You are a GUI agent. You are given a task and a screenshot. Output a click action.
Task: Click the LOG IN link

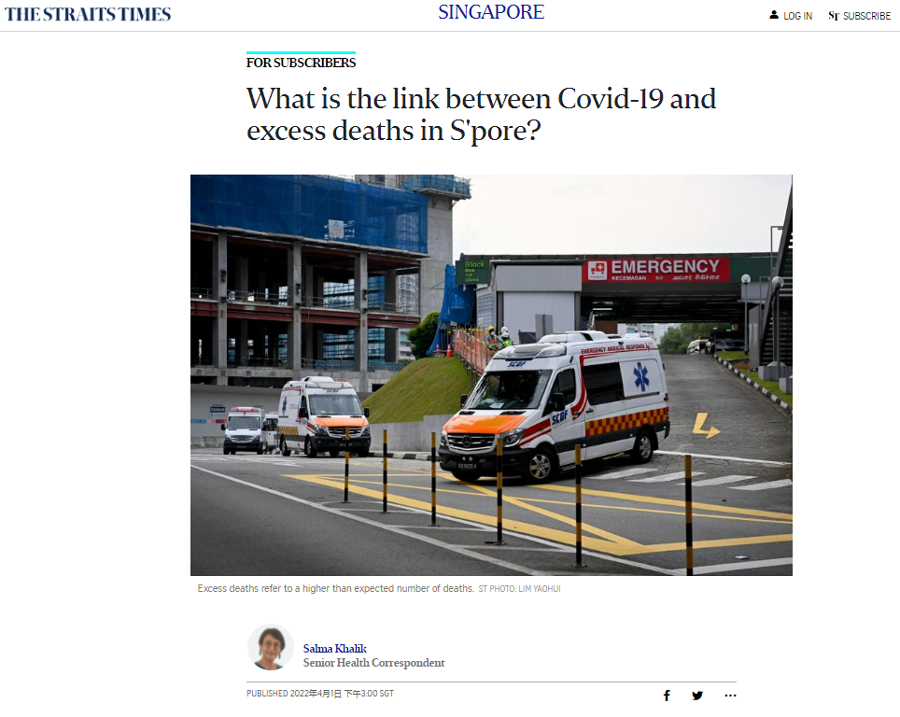point(798,16)
